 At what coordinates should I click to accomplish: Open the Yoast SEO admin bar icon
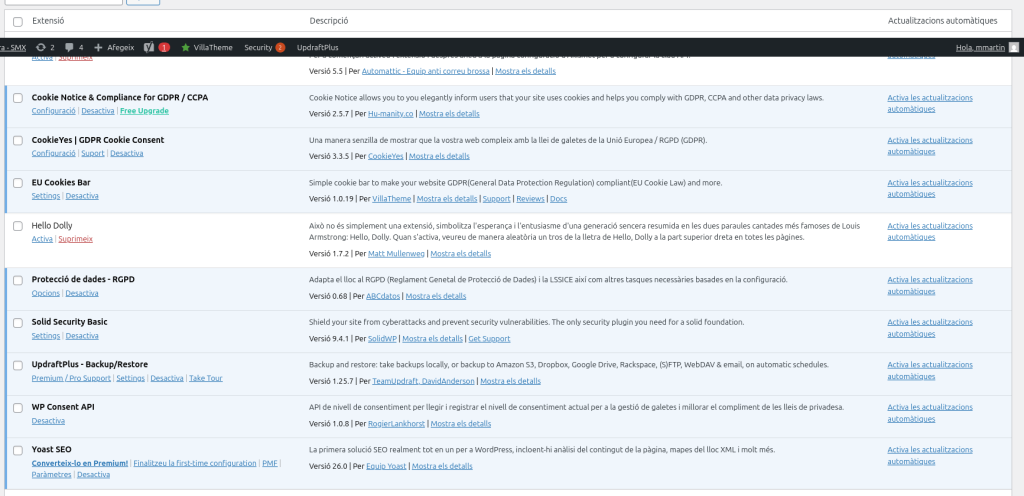click(149, 47)
